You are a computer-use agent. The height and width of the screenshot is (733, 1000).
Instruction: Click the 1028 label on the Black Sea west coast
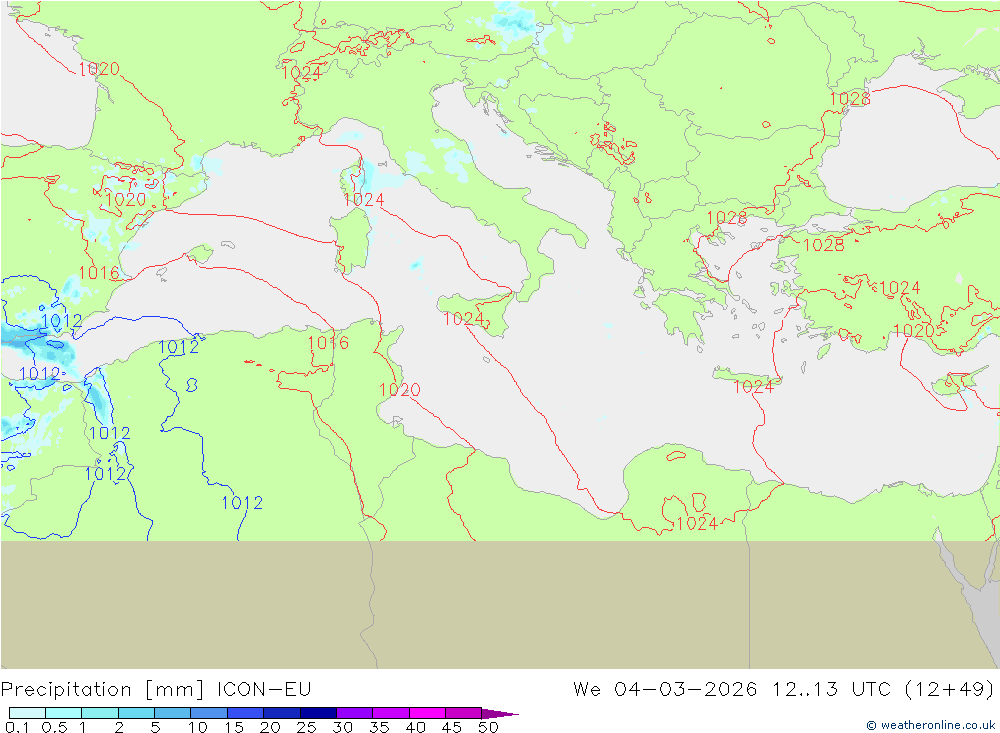849,99
